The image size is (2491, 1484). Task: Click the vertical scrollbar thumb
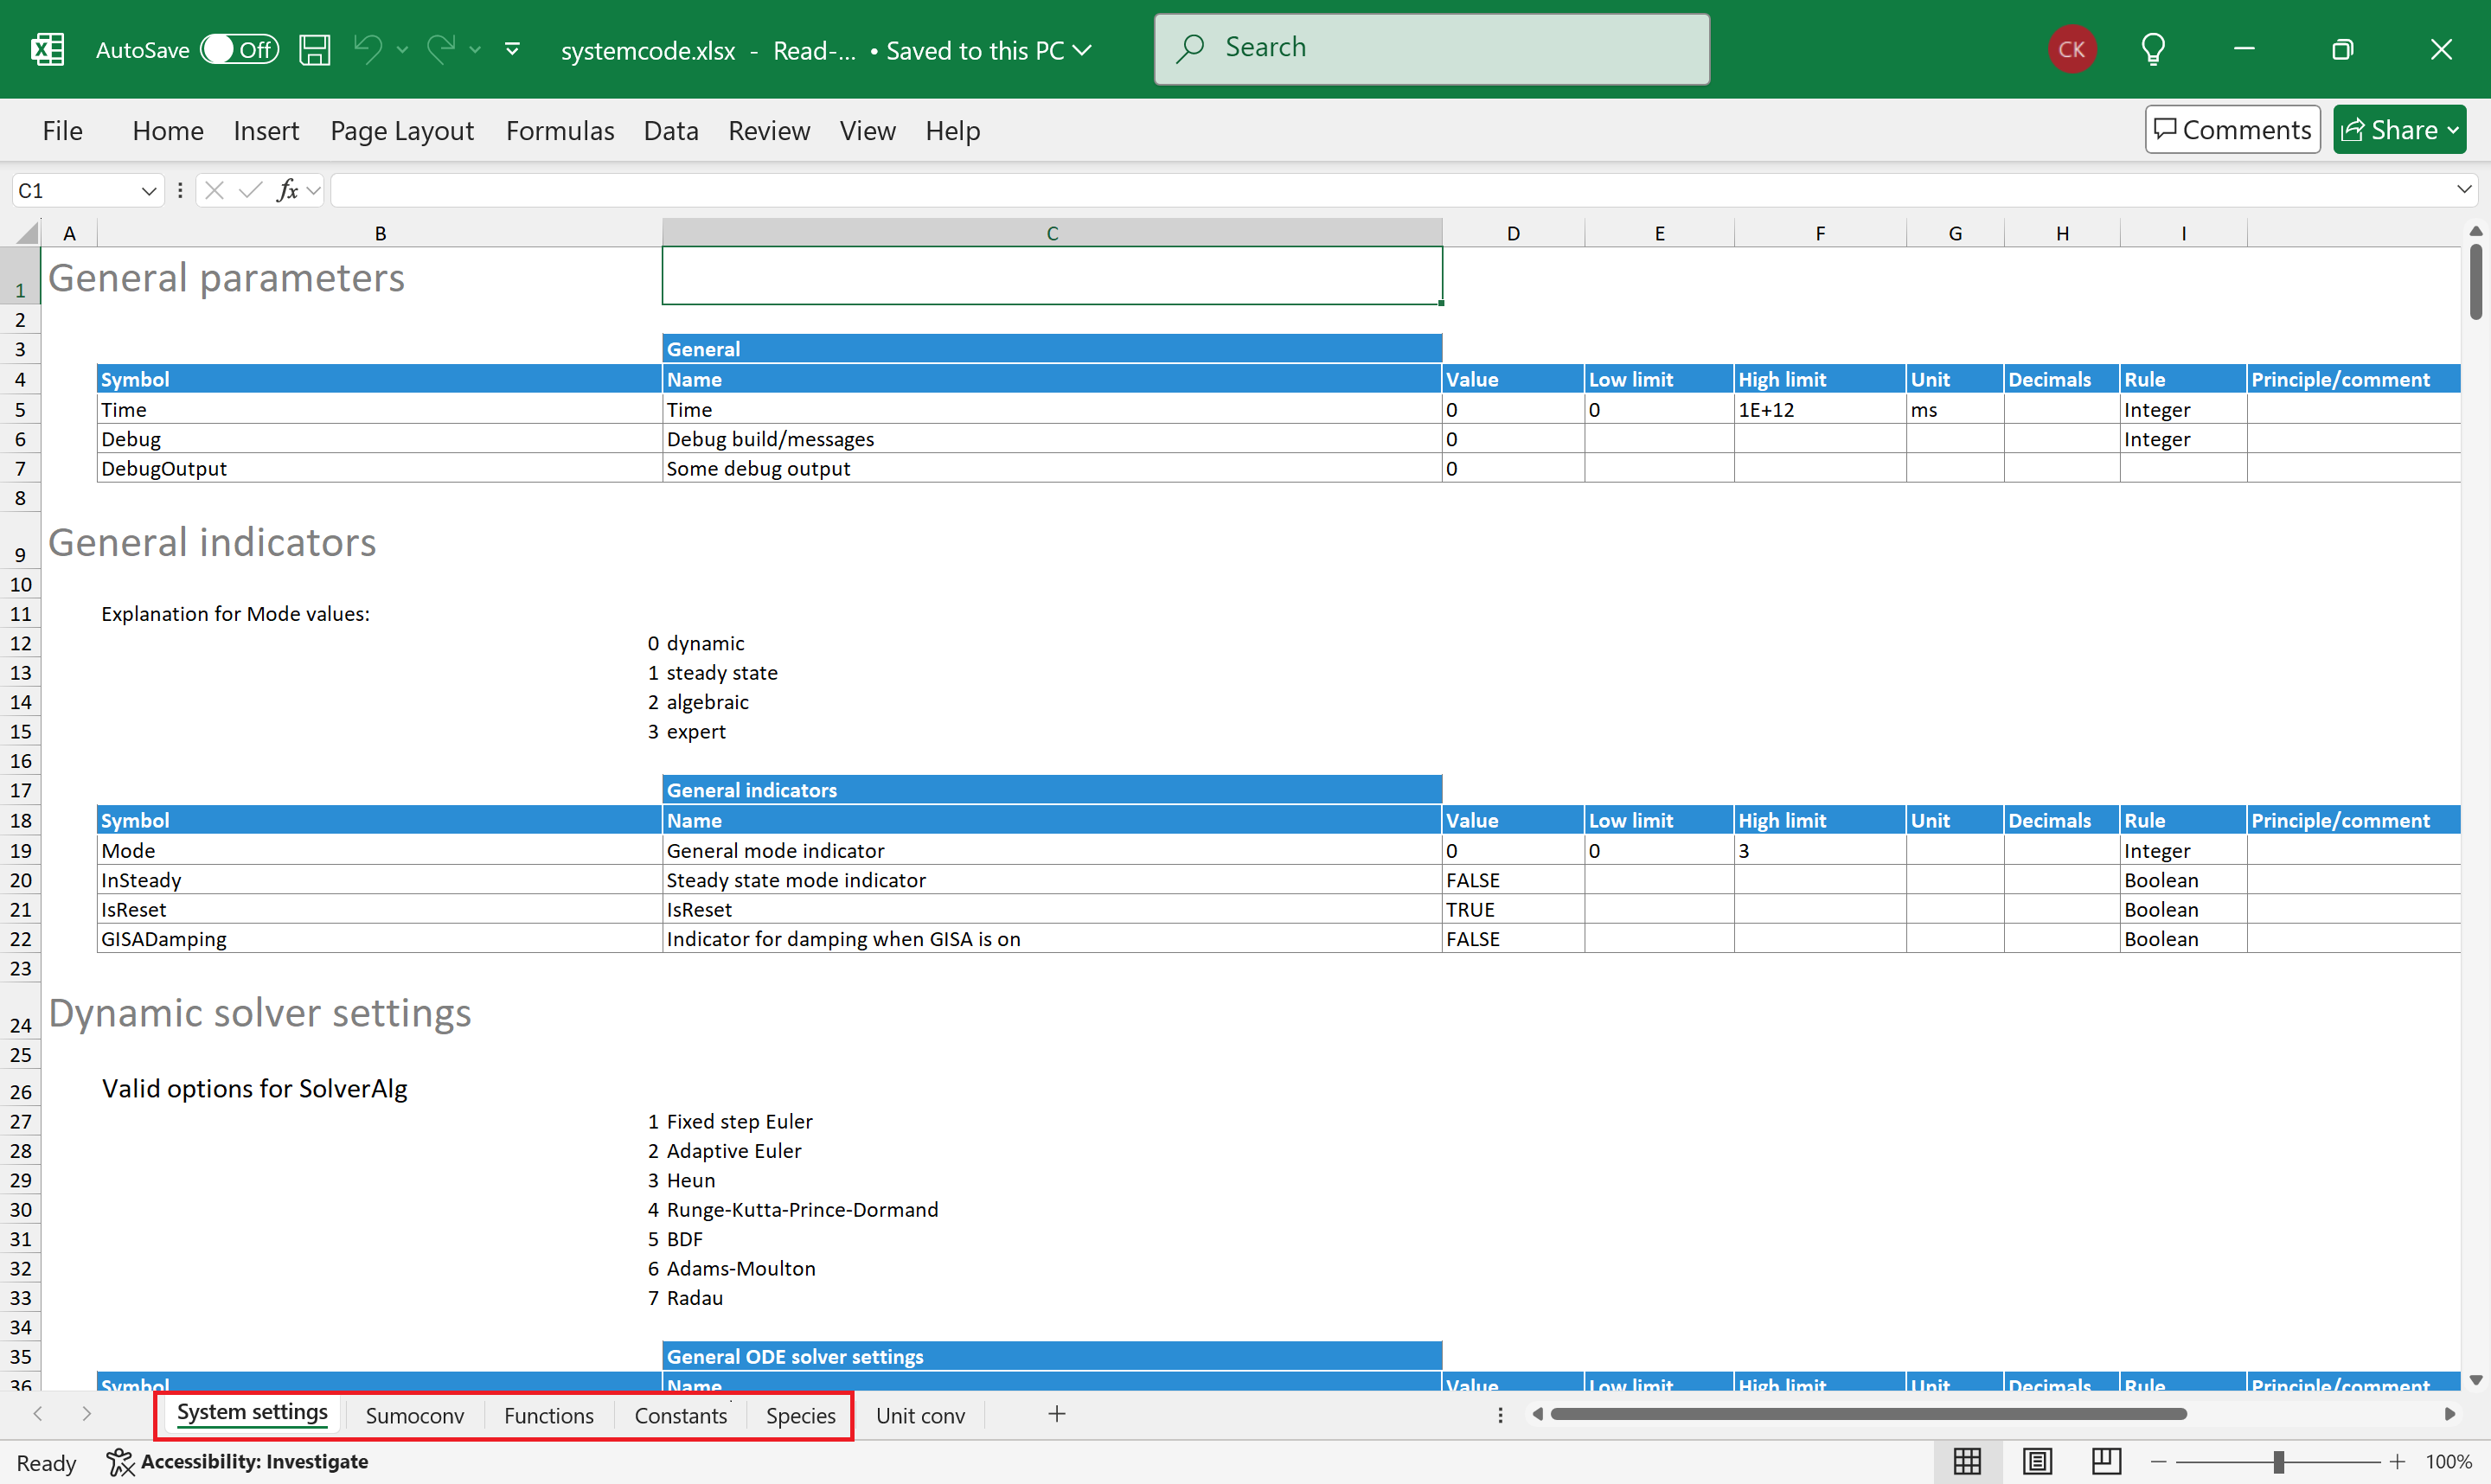pos(2475,282)
